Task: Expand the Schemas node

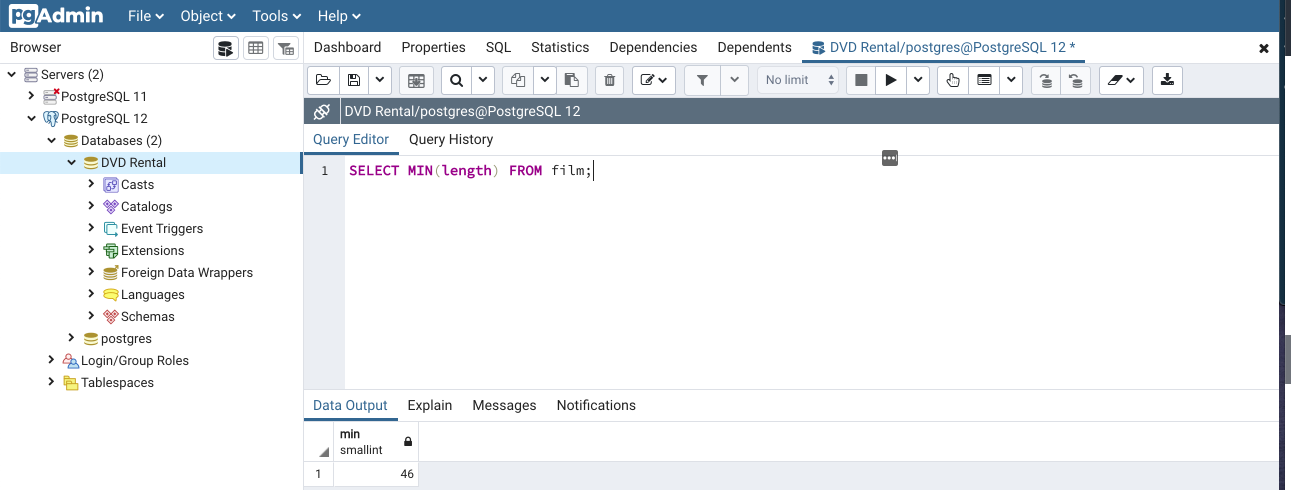Action: [x=92, y=316]
